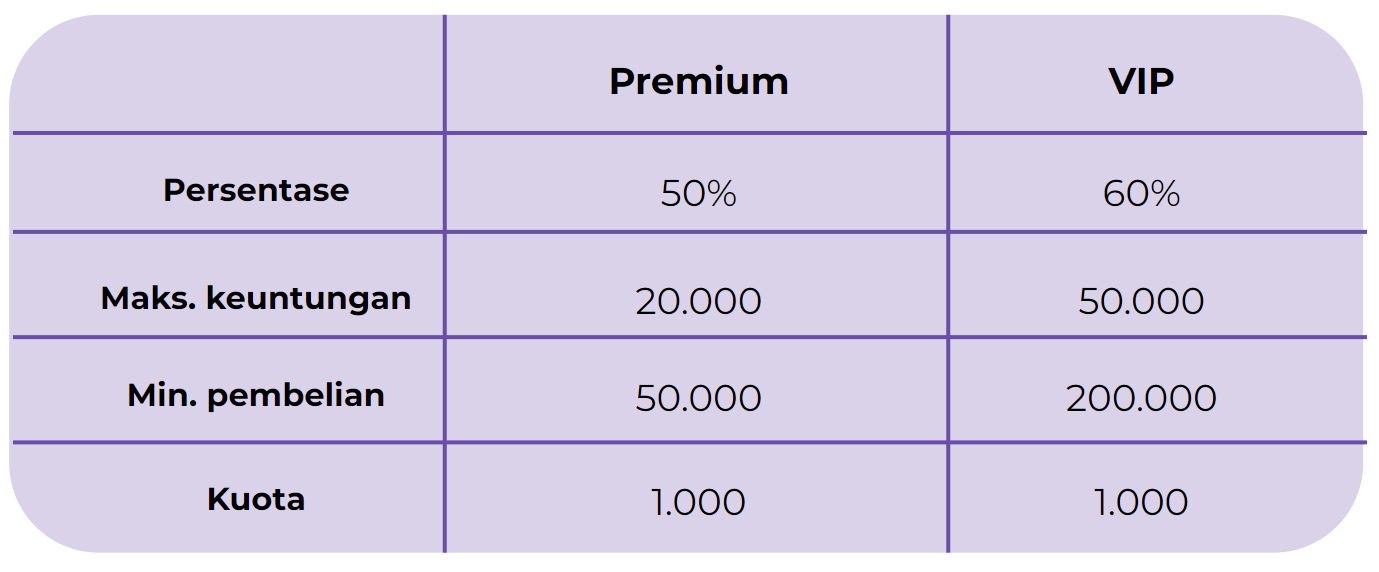Click the Persentase row label

[x=256, y=190]
